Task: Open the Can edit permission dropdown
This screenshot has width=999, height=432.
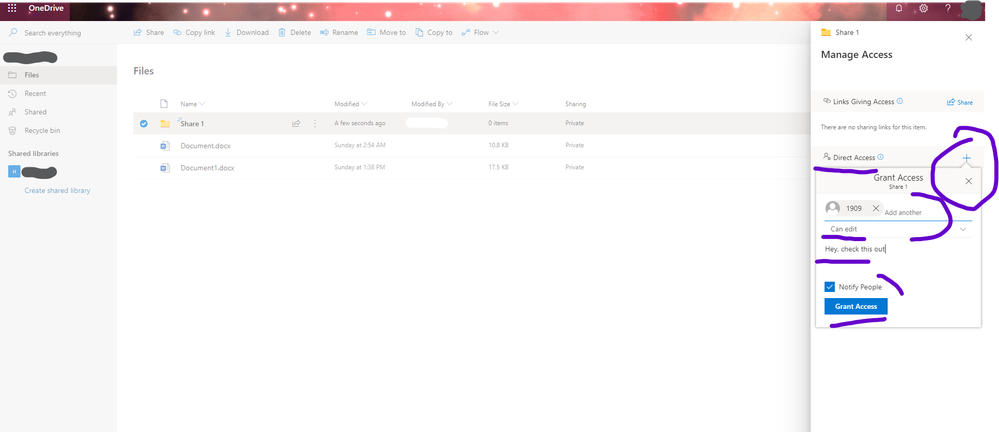Action: click(898, 229)
